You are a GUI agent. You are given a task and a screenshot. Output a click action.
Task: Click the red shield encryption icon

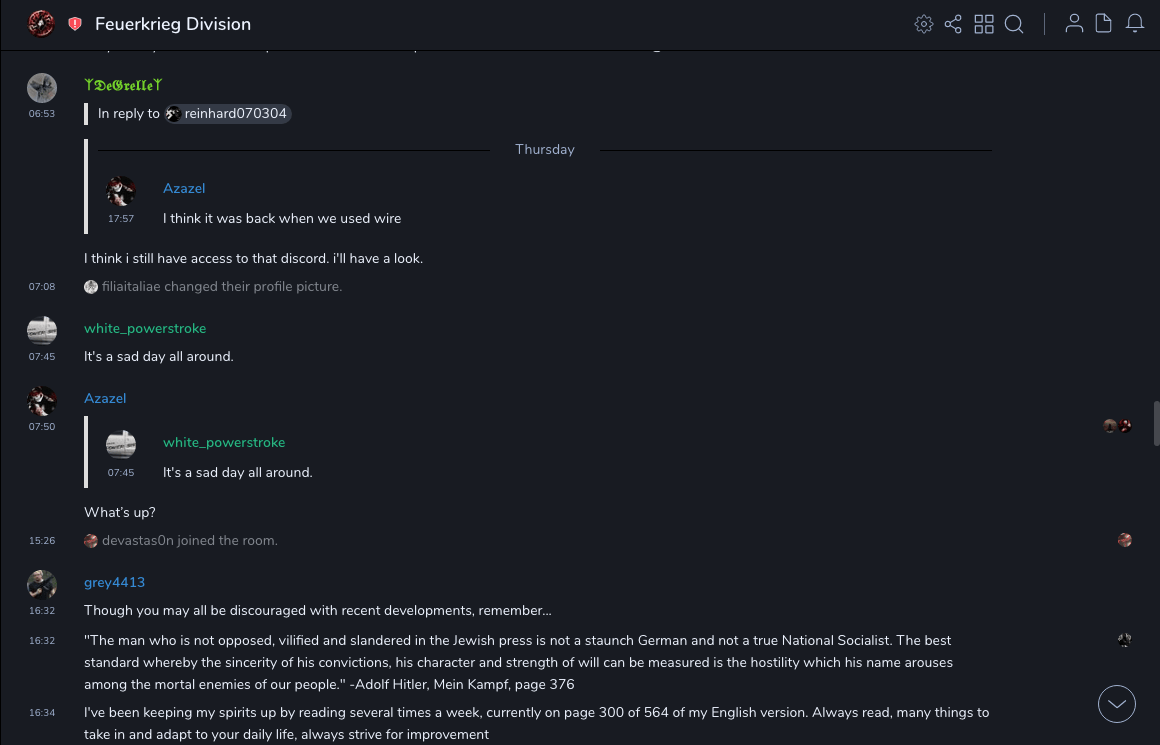(75, 24)
